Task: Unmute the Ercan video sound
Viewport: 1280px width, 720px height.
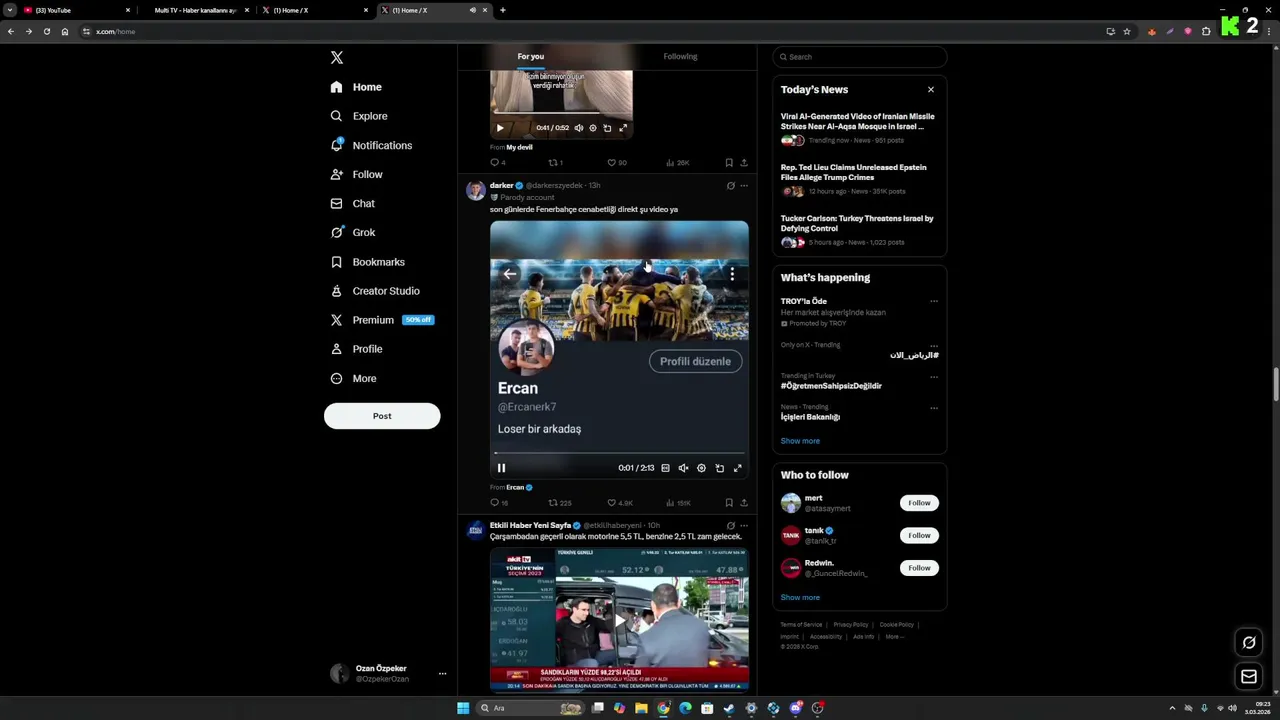Action: [684, 468]
